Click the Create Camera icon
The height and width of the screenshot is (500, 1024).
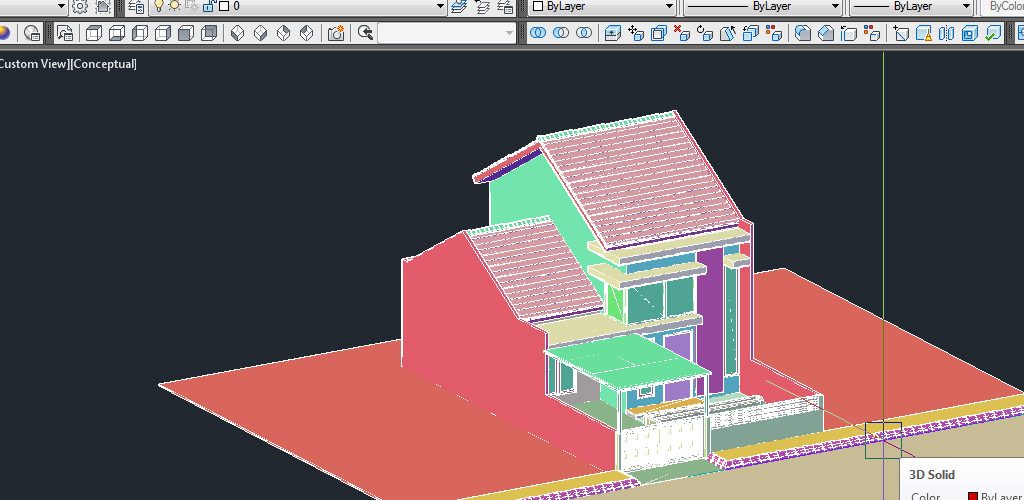point(336,33)
